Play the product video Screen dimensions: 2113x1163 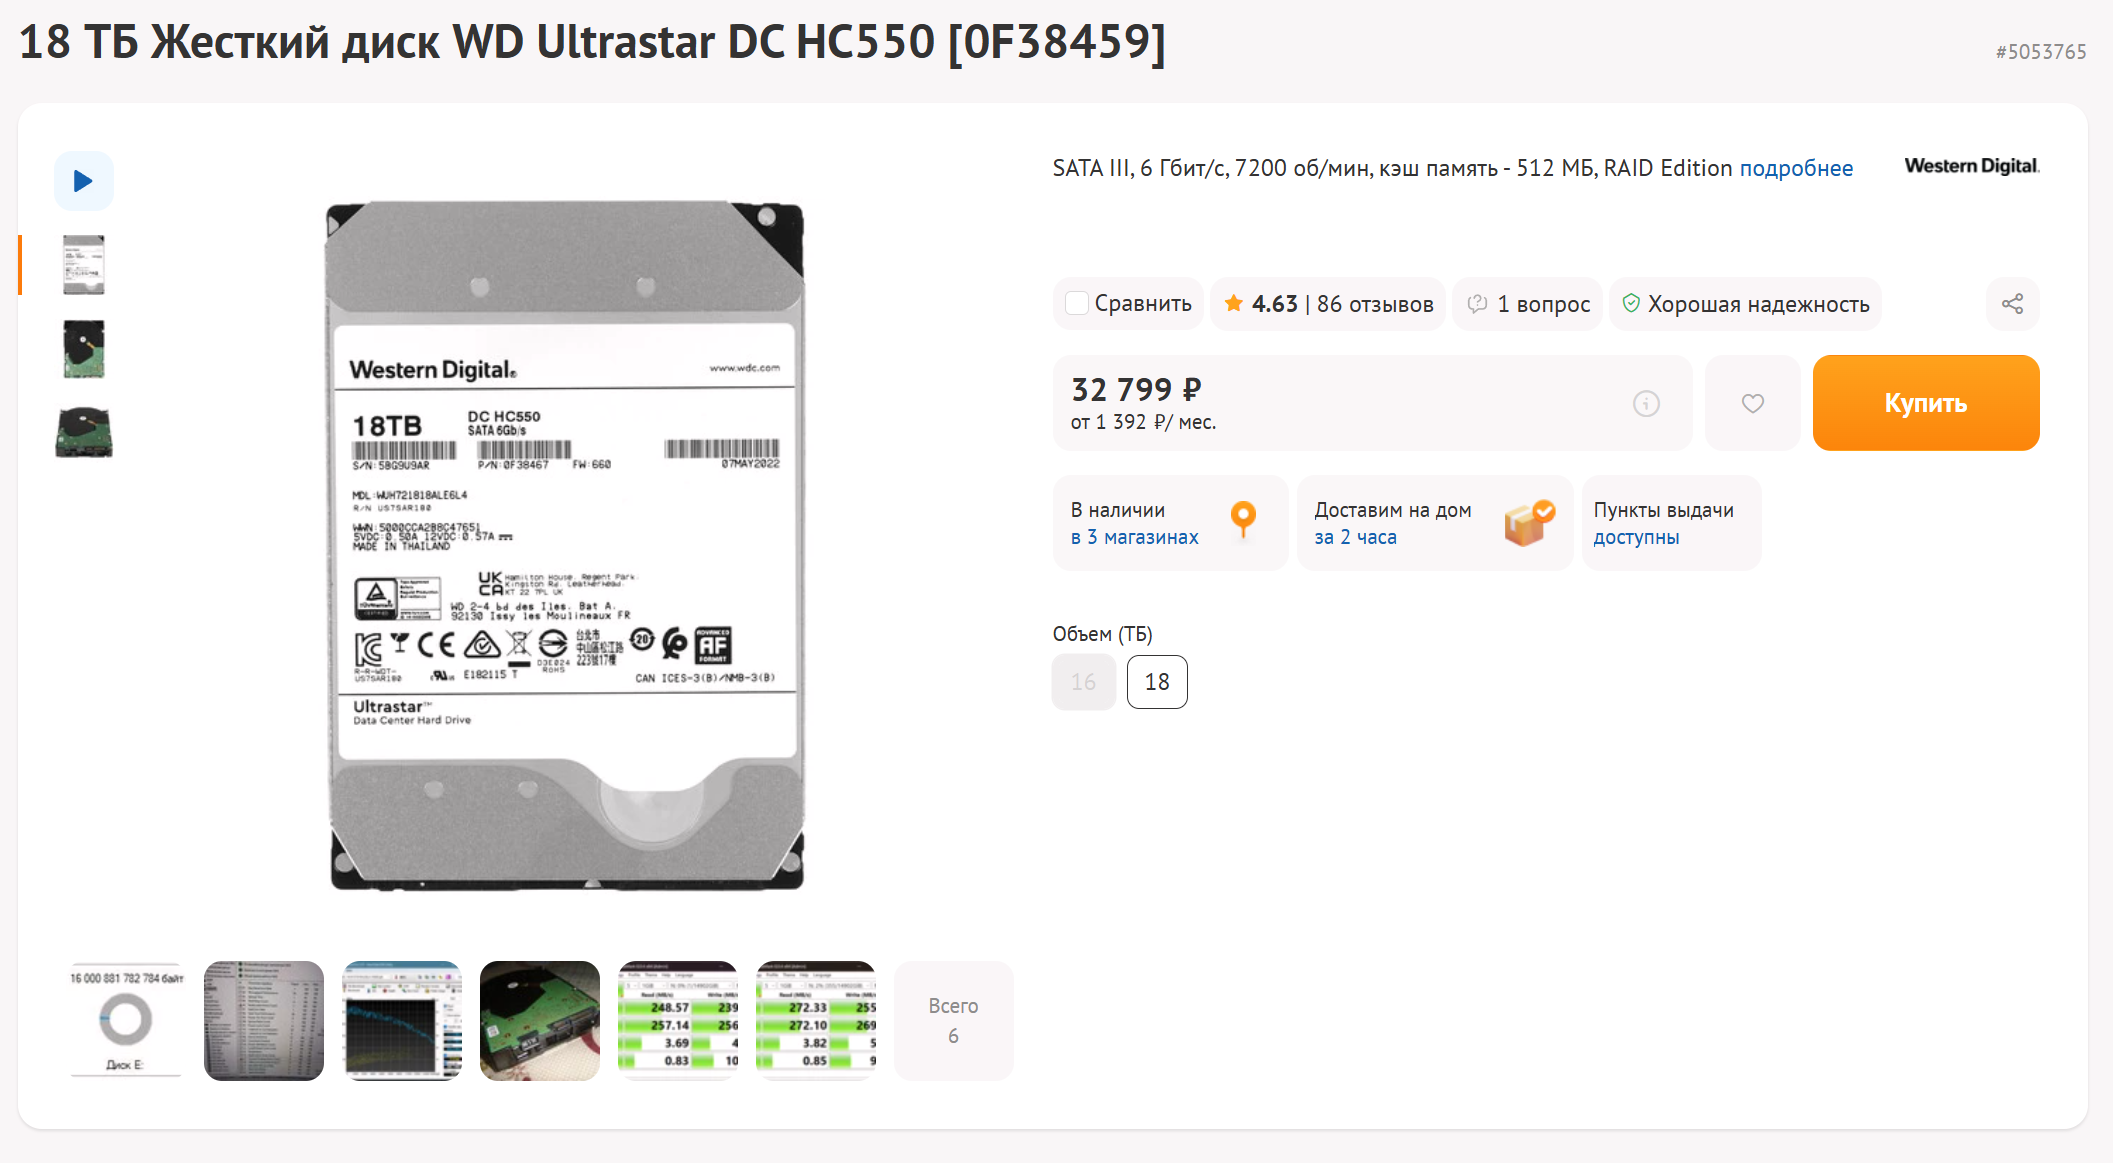click(x=84, y=181)
